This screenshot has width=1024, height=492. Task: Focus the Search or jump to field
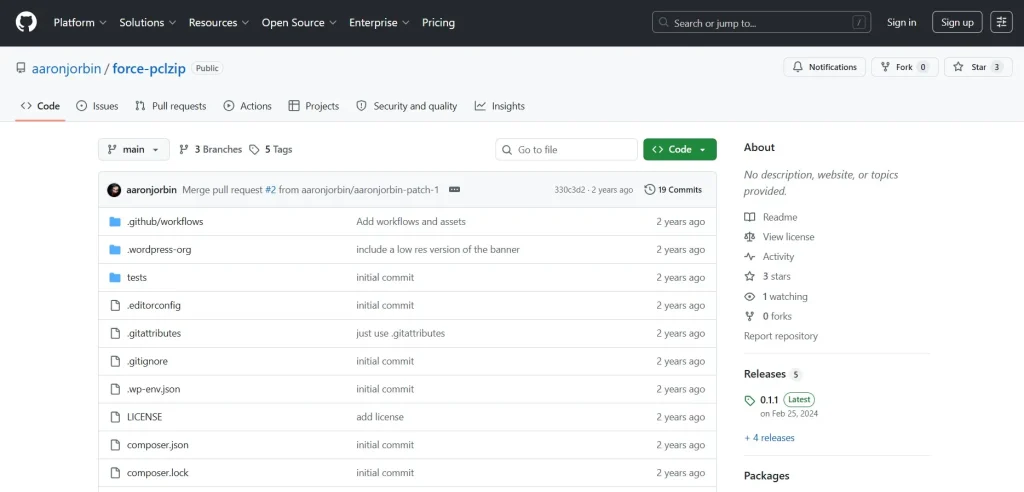[x=761, y=23]
